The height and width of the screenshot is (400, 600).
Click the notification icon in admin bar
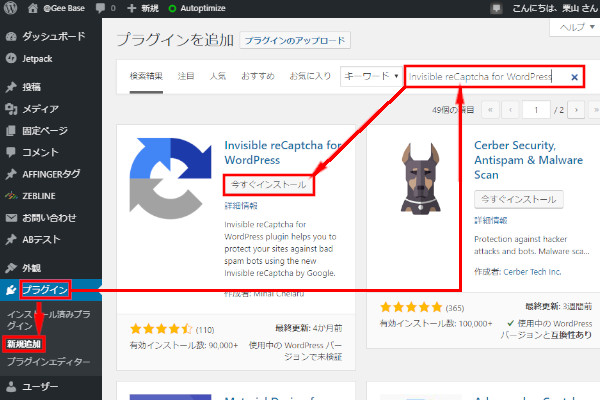(496, 8)
